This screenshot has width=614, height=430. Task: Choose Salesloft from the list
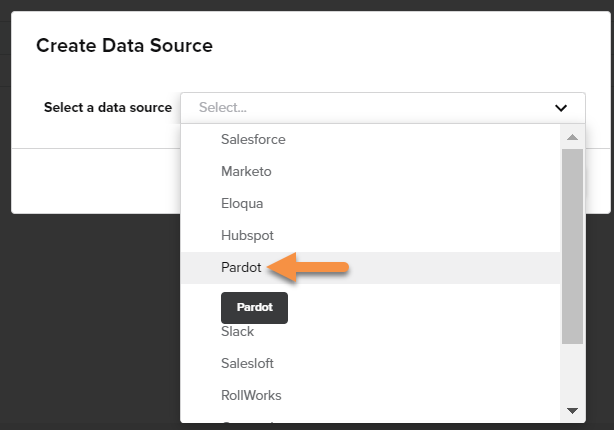point(370,364)
